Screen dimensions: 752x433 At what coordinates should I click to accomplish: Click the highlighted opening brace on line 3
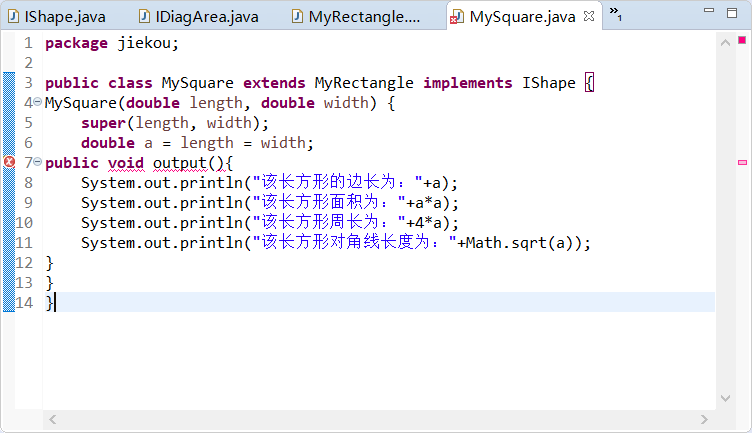[x=589, y=83]
